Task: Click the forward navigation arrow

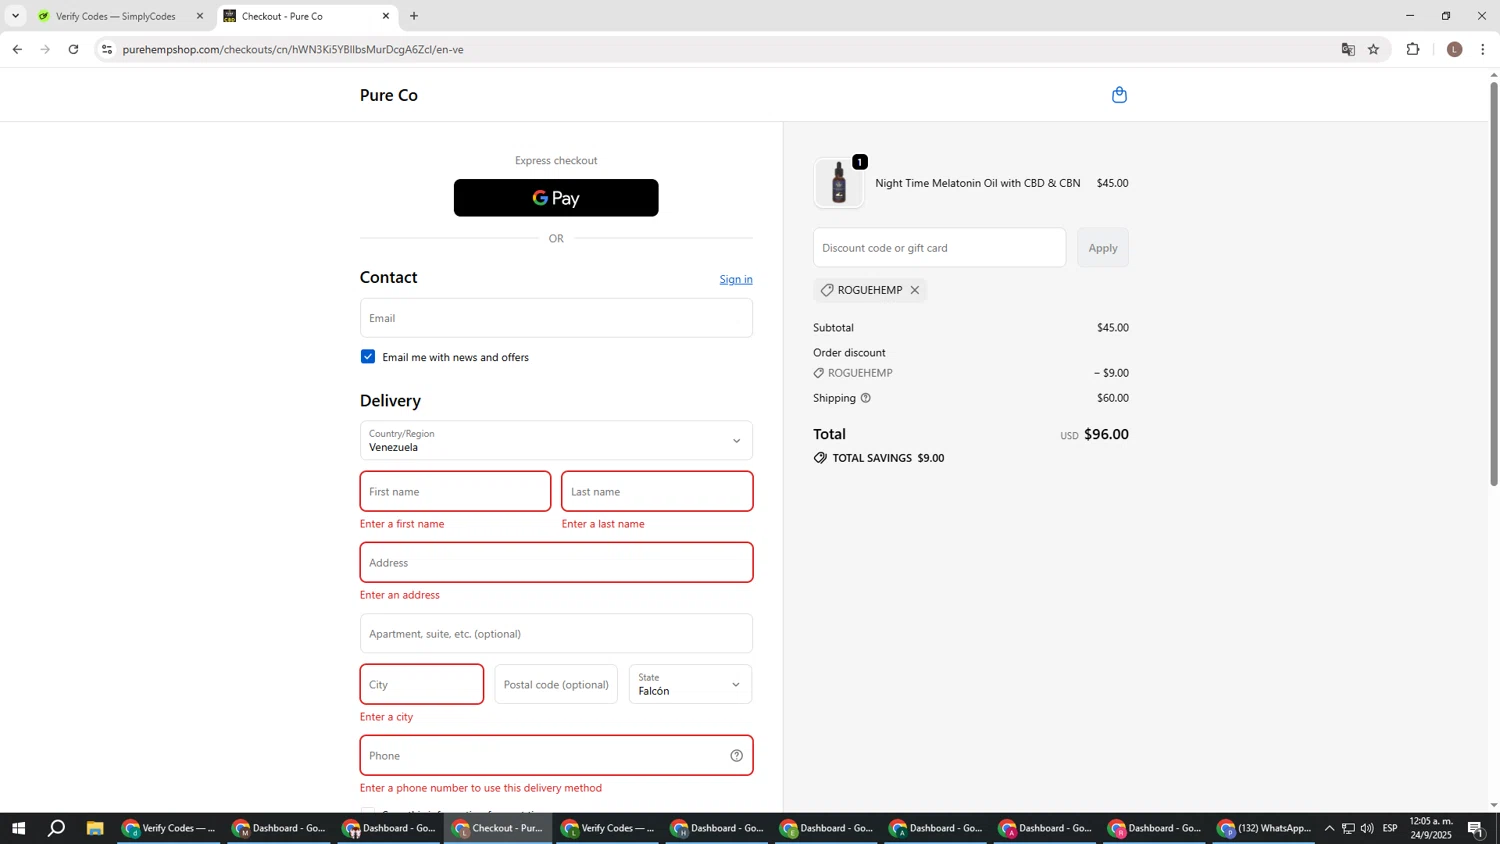Action: coord(45,49)
